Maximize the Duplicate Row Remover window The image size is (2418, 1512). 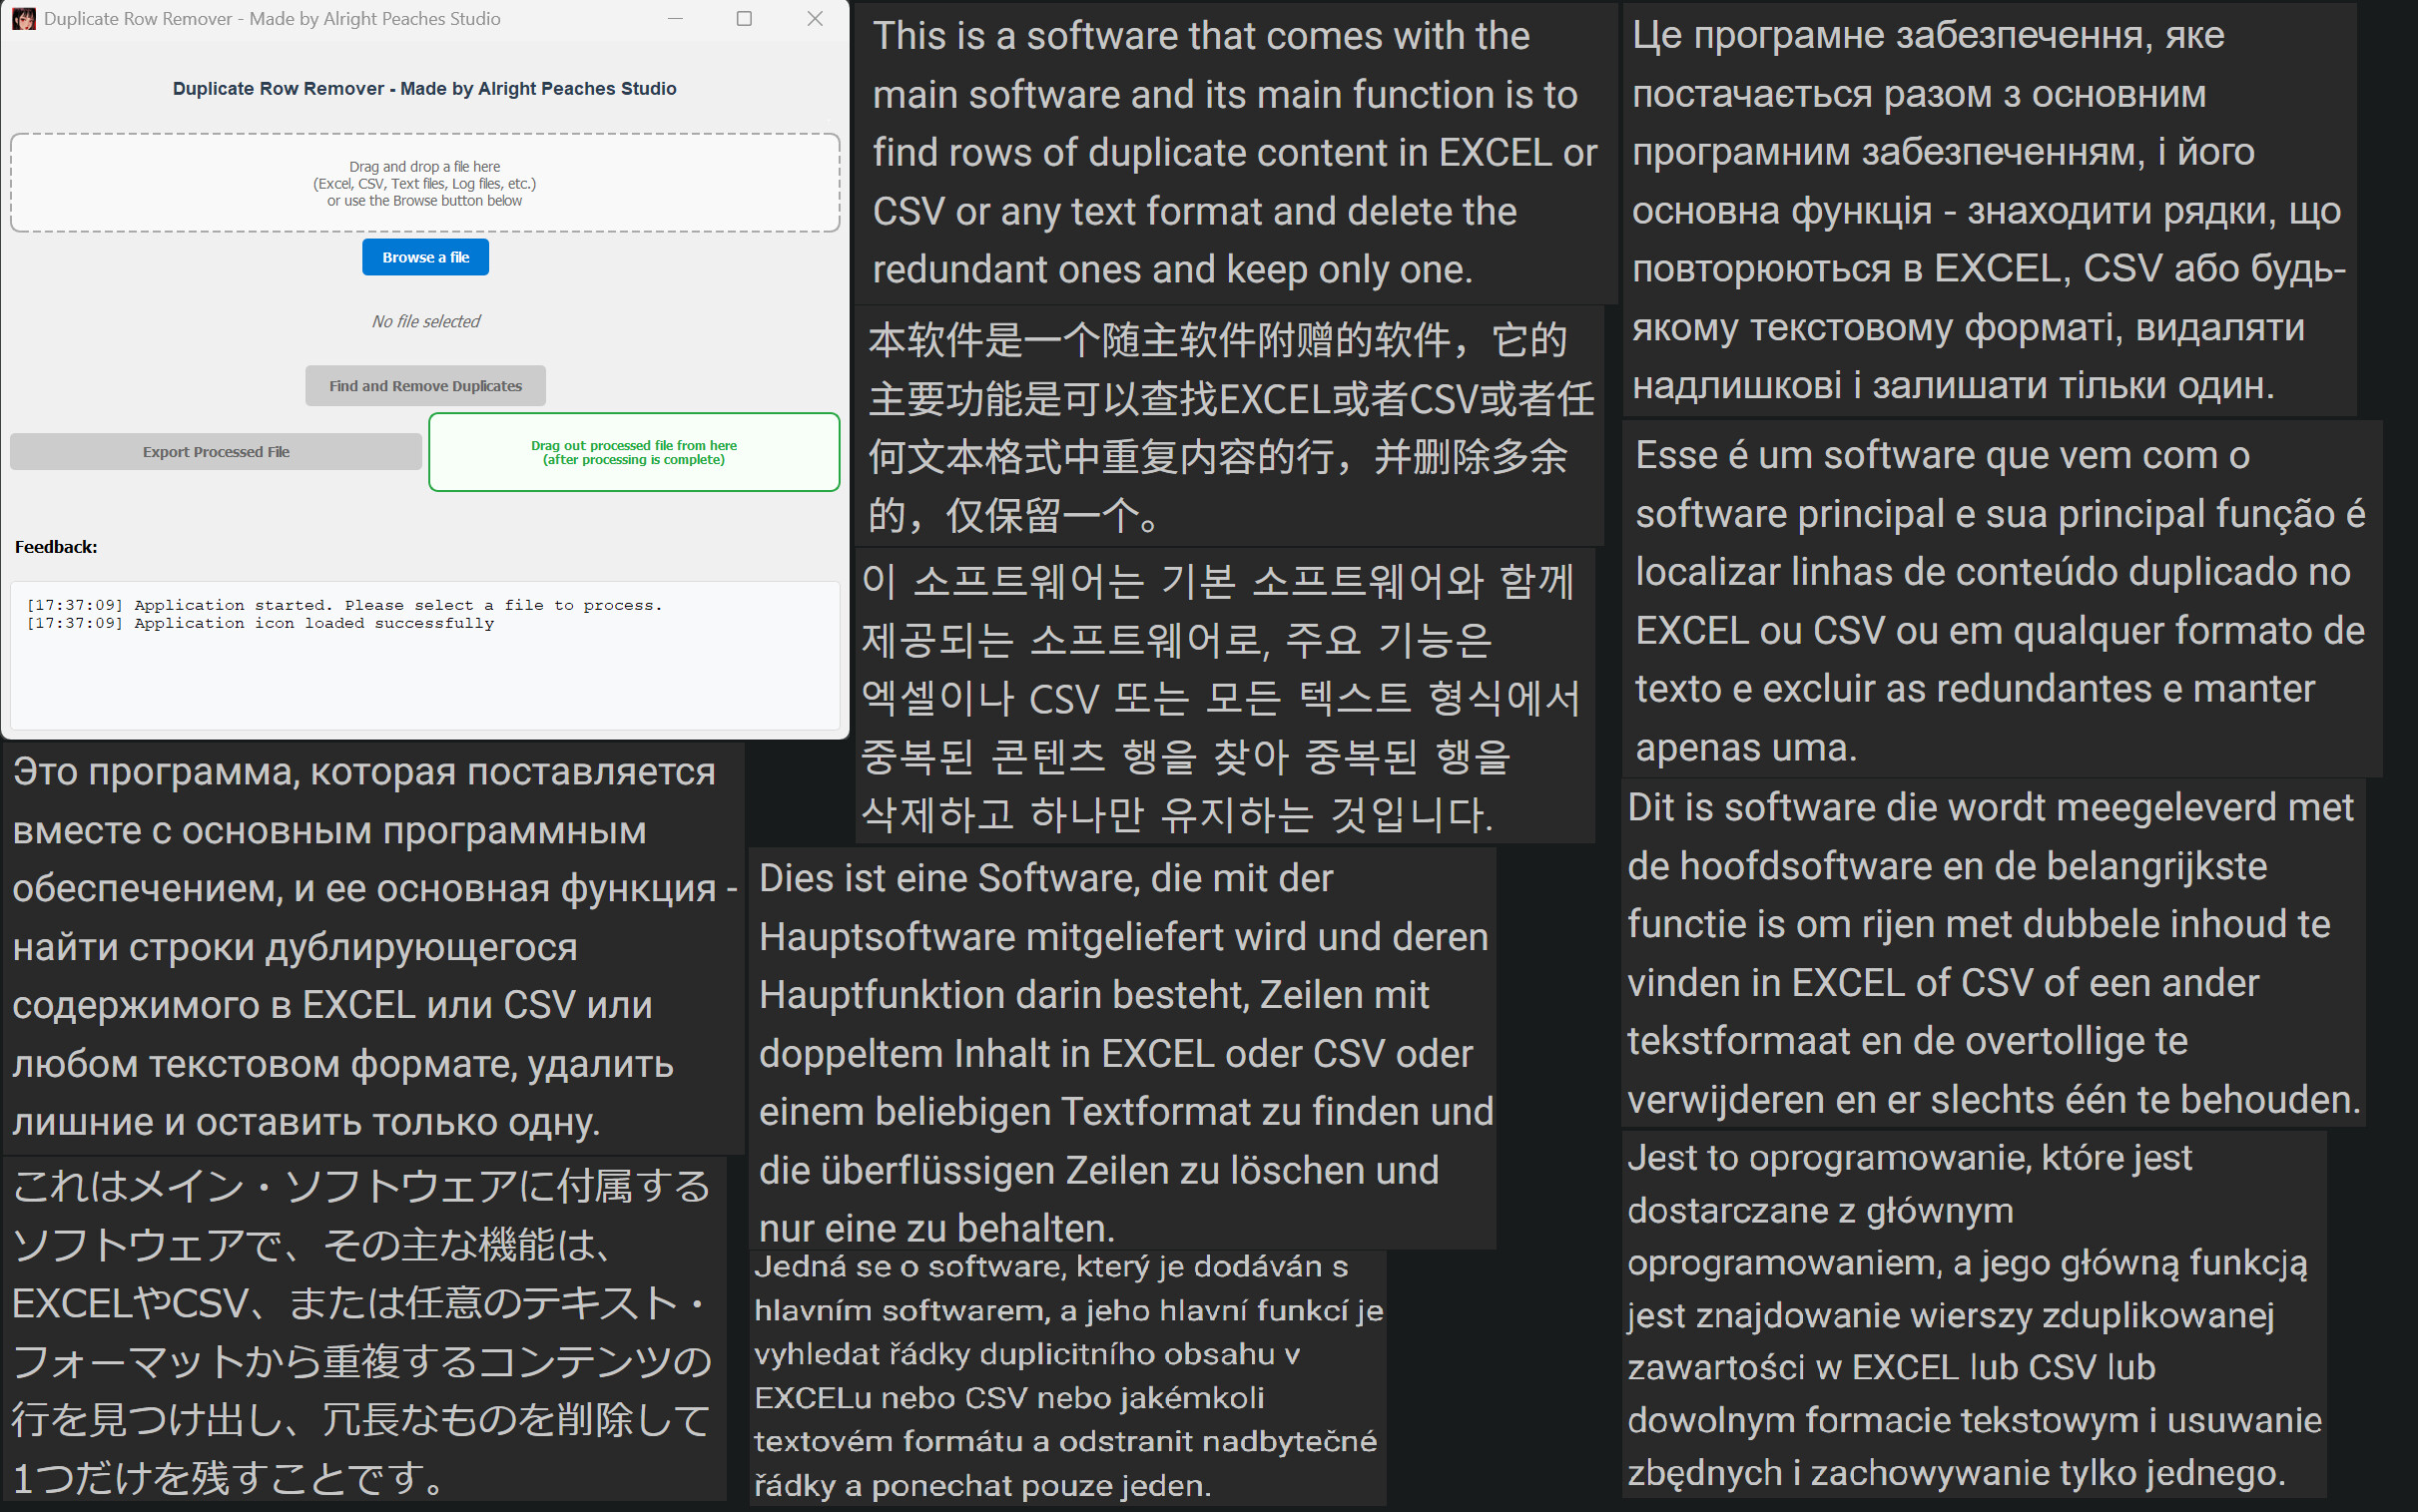point(744,19)
